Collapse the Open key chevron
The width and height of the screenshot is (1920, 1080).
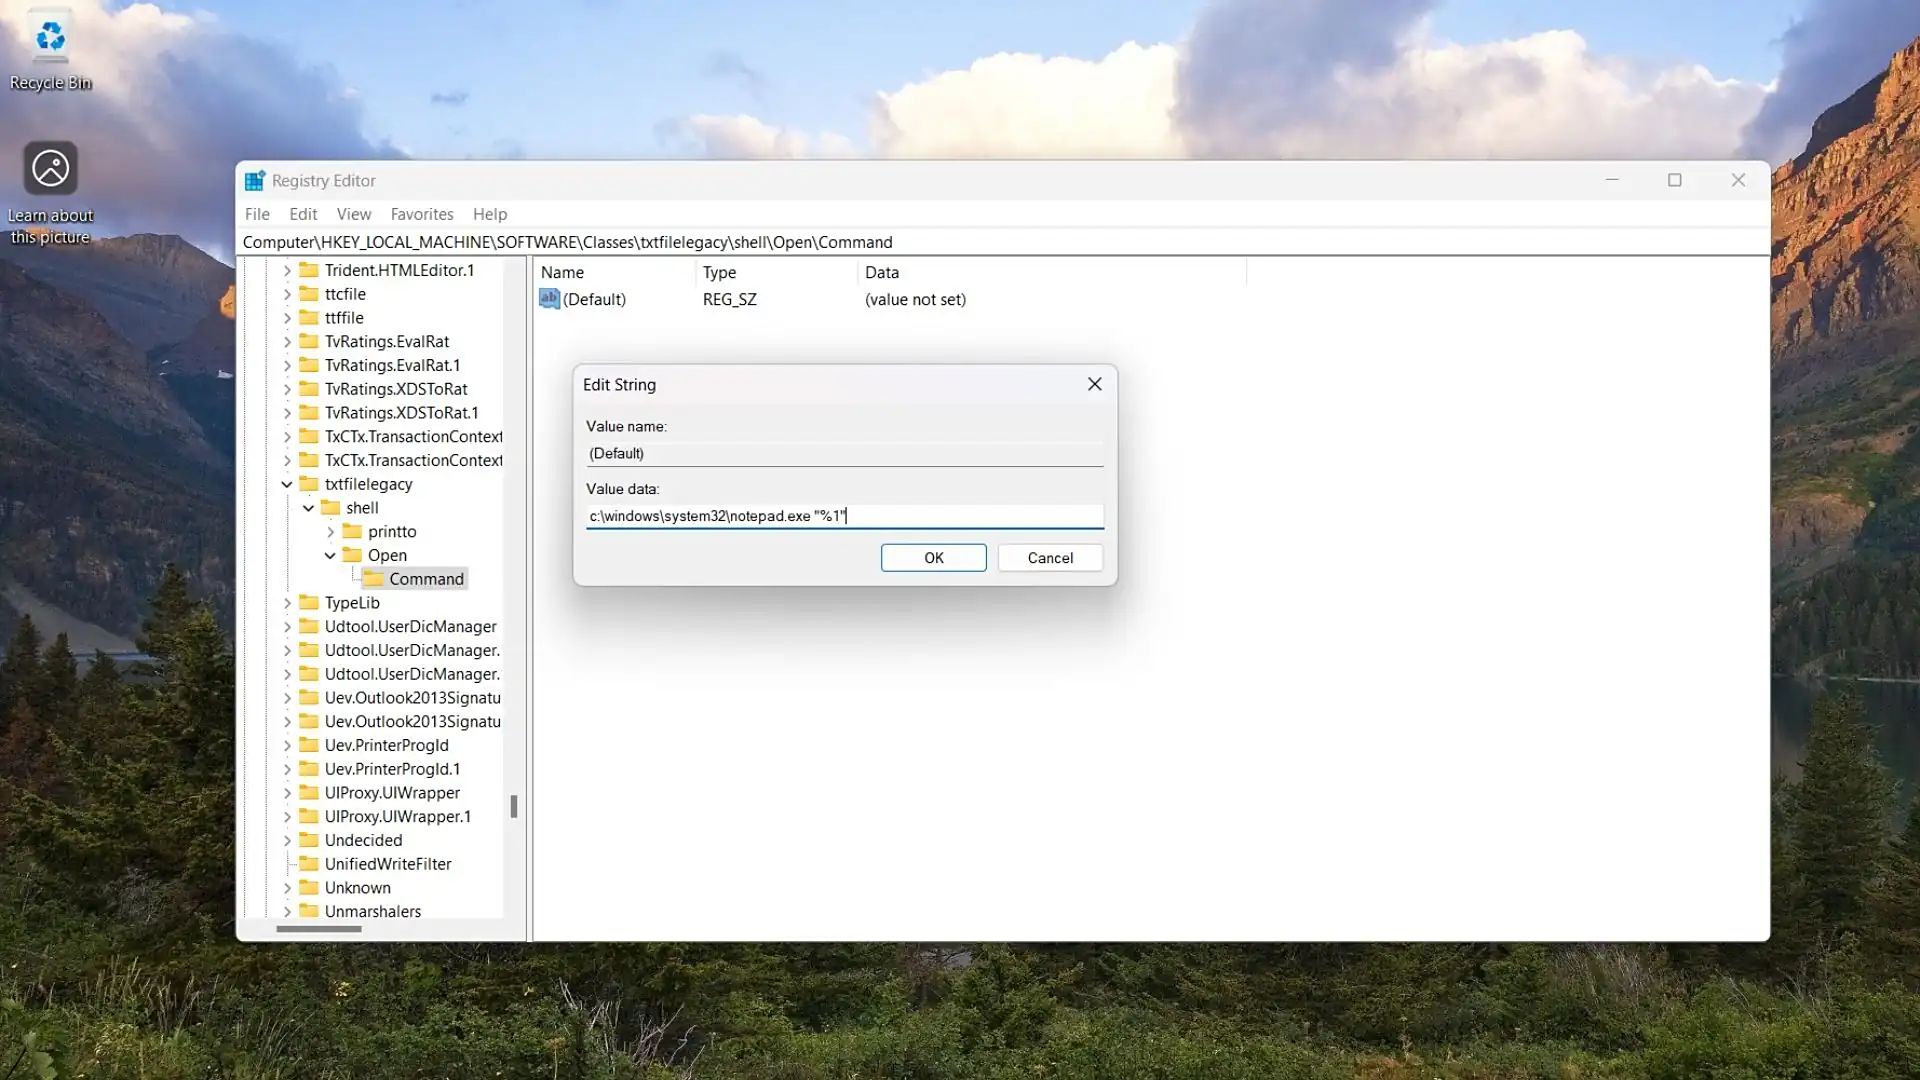pyautogui.click(x=330, y=556)
